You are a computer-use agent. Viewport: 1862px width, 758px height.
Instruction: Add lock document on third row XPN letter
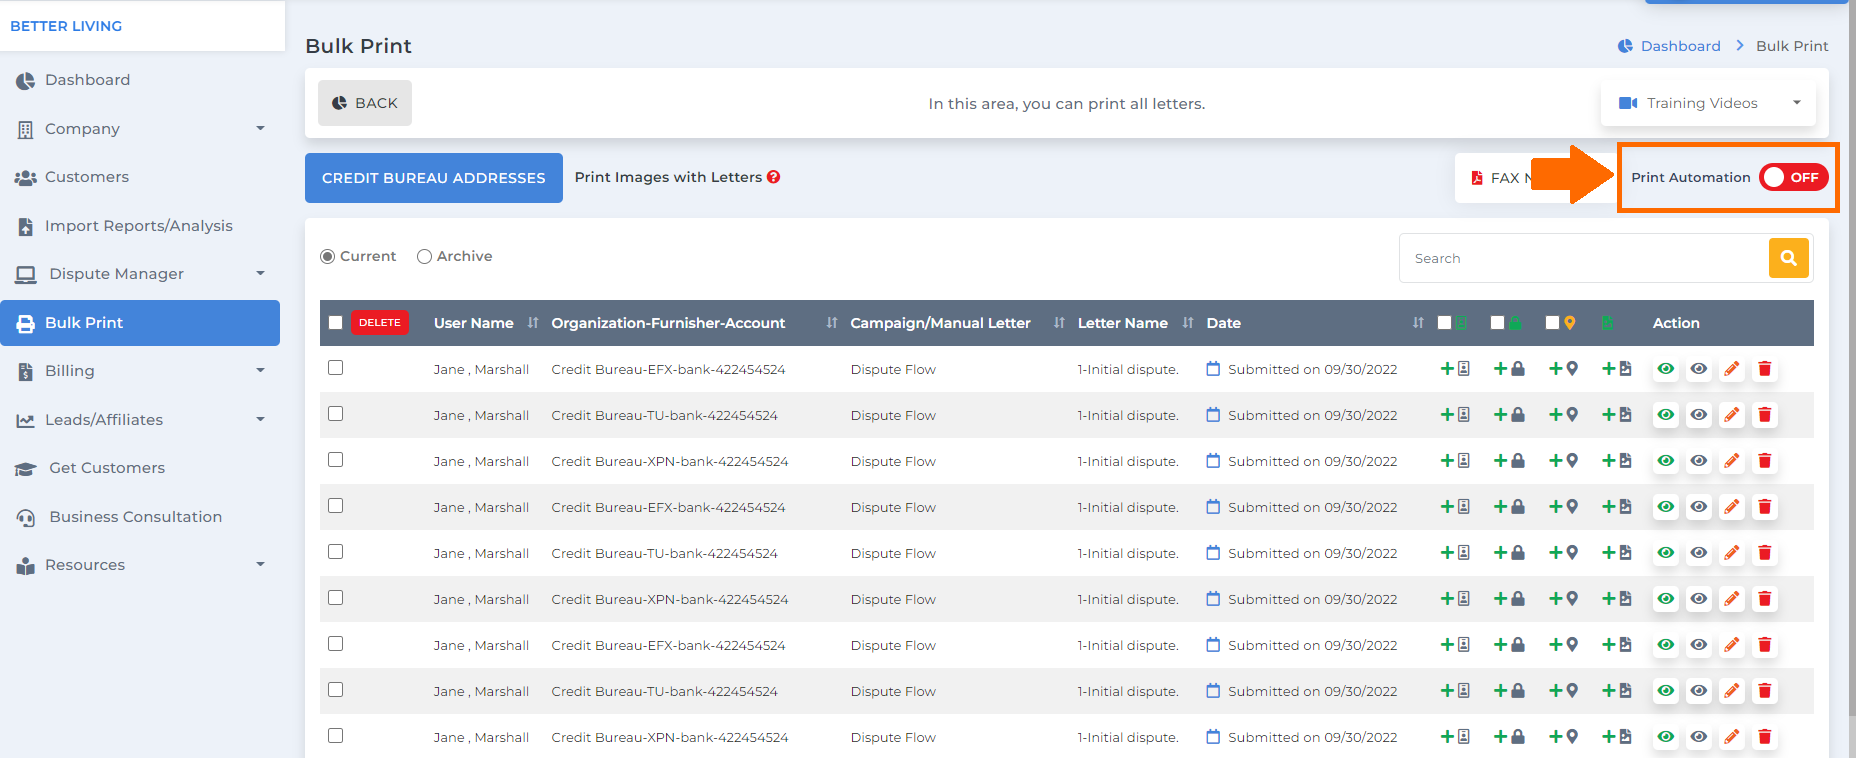pyautogui.click(x=1509, y=461)
